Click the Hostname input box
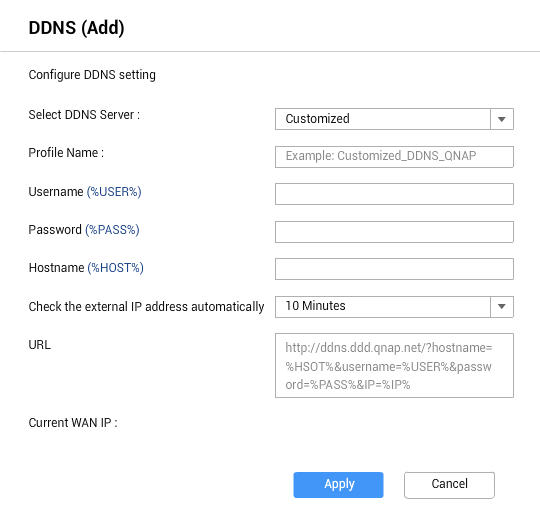 click(394, 269)
